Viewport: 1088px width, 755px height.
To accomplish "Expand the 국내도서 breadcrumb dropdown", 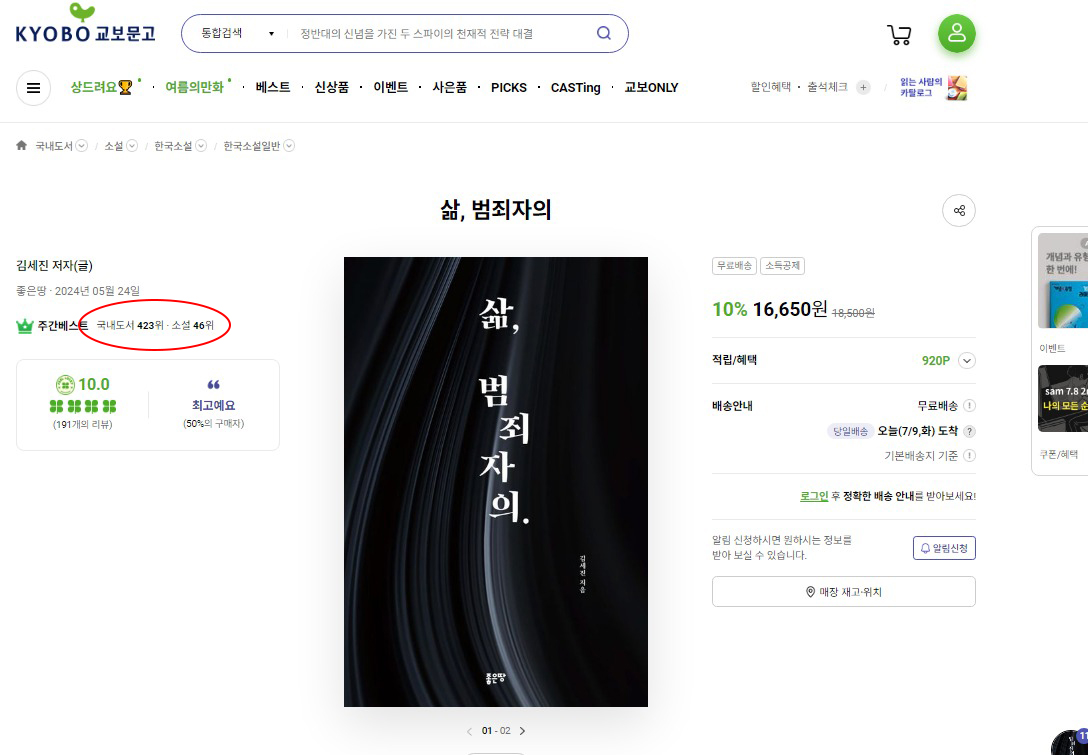I will (82, 146).
